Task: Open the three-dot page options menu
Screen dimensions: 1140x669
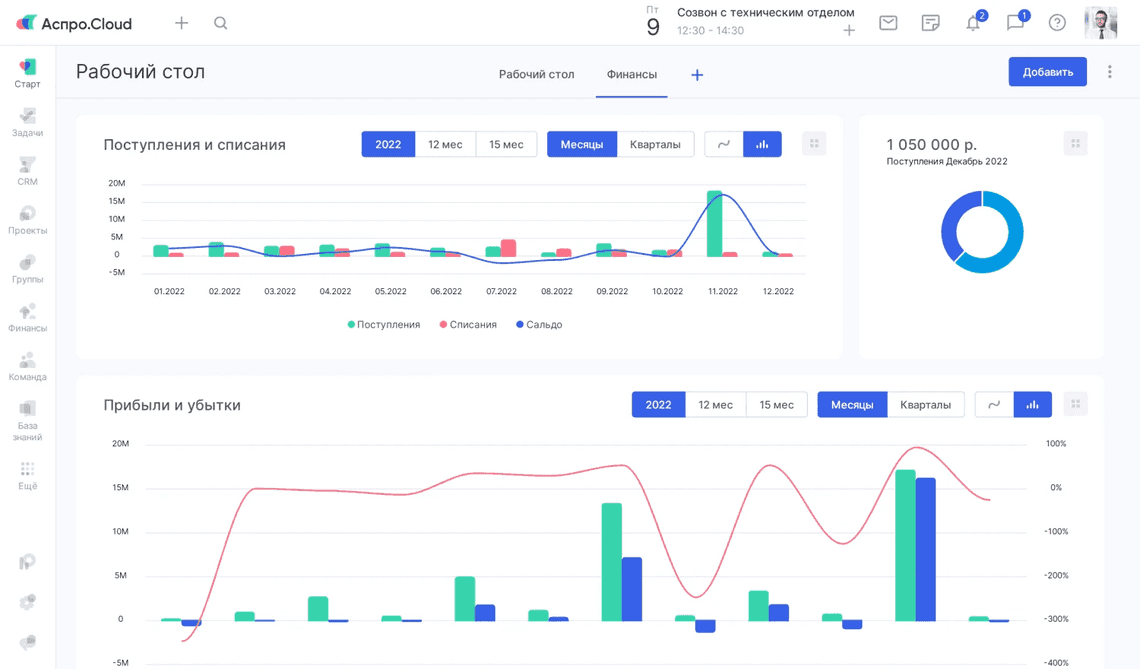Action: click(x=1110, y=72)
